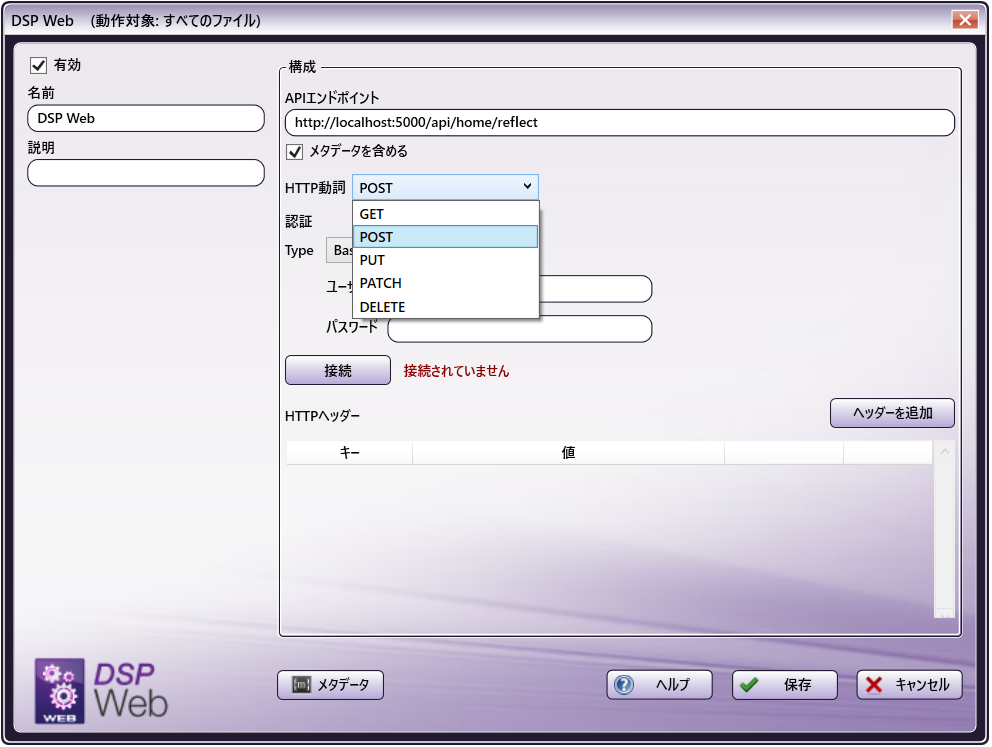Toggle メタデータを含める checkbox
This screenshot has height=747, width=992.
click(x=295, y=152)
